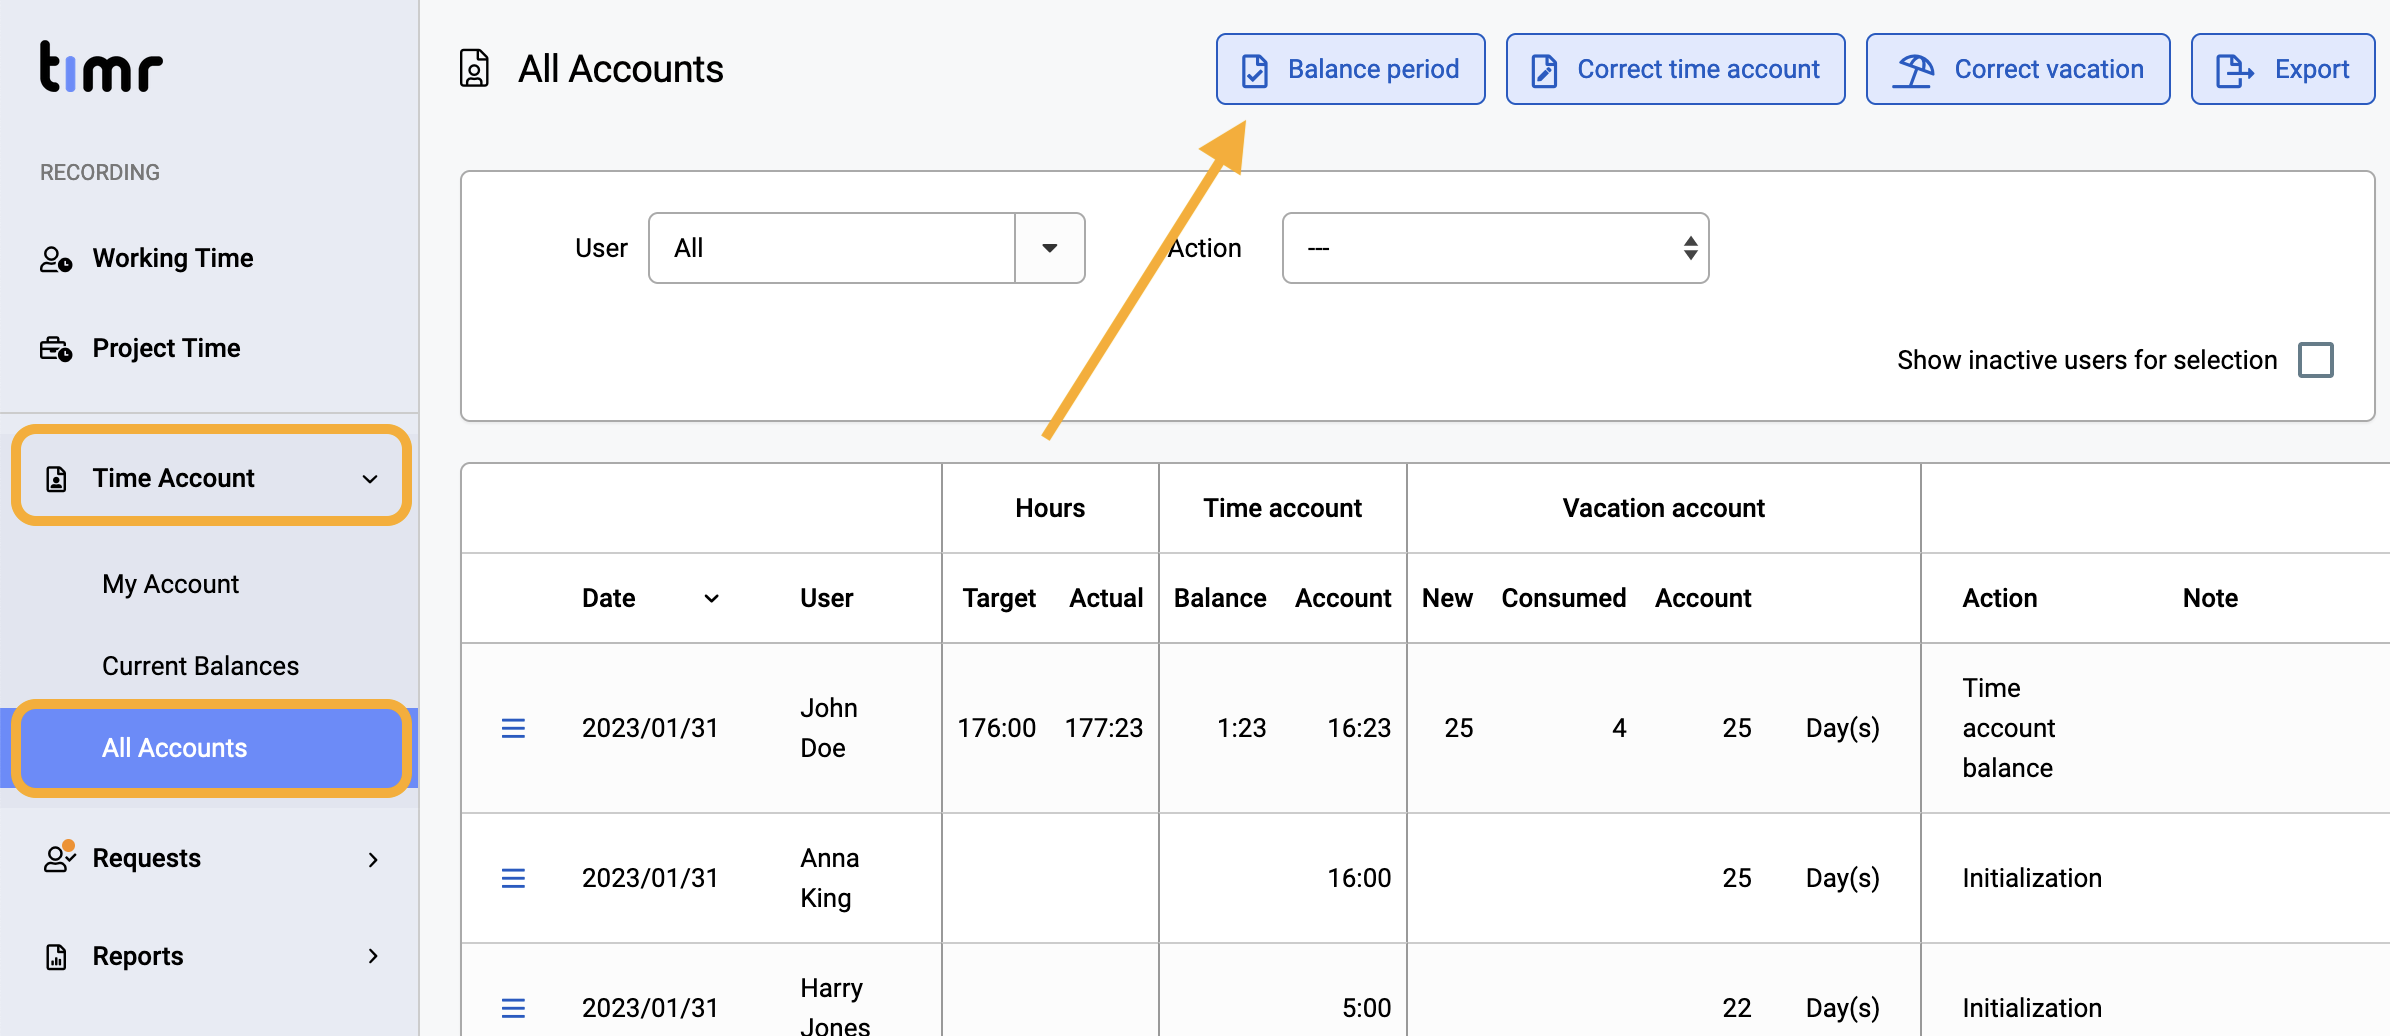The image size is (2390, 1036).
Task: Click the Balance period checkmark document icon
Action: click(1254, 70)
